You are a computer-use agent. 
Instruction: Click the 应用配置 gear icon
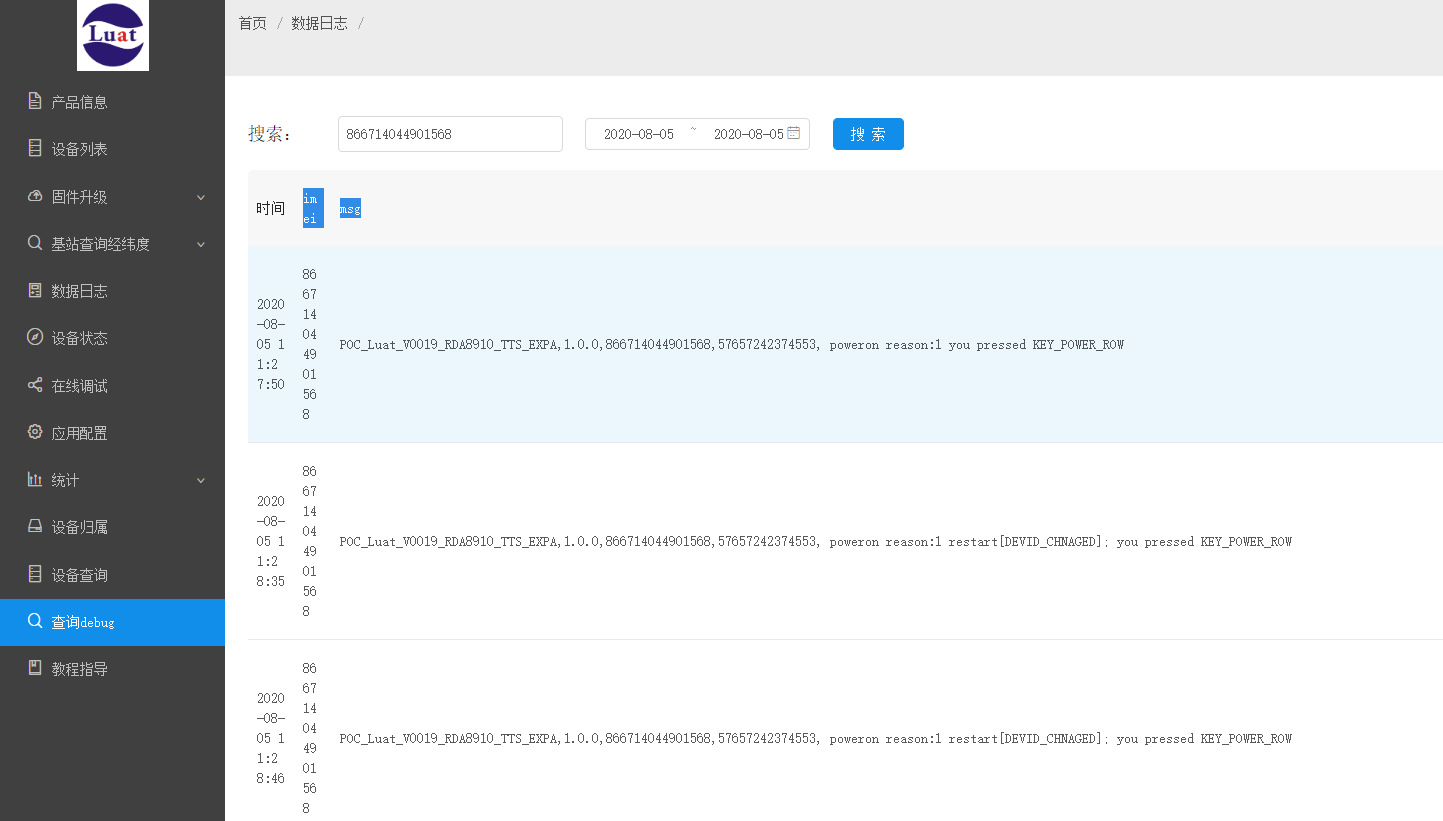coord(35,432)
